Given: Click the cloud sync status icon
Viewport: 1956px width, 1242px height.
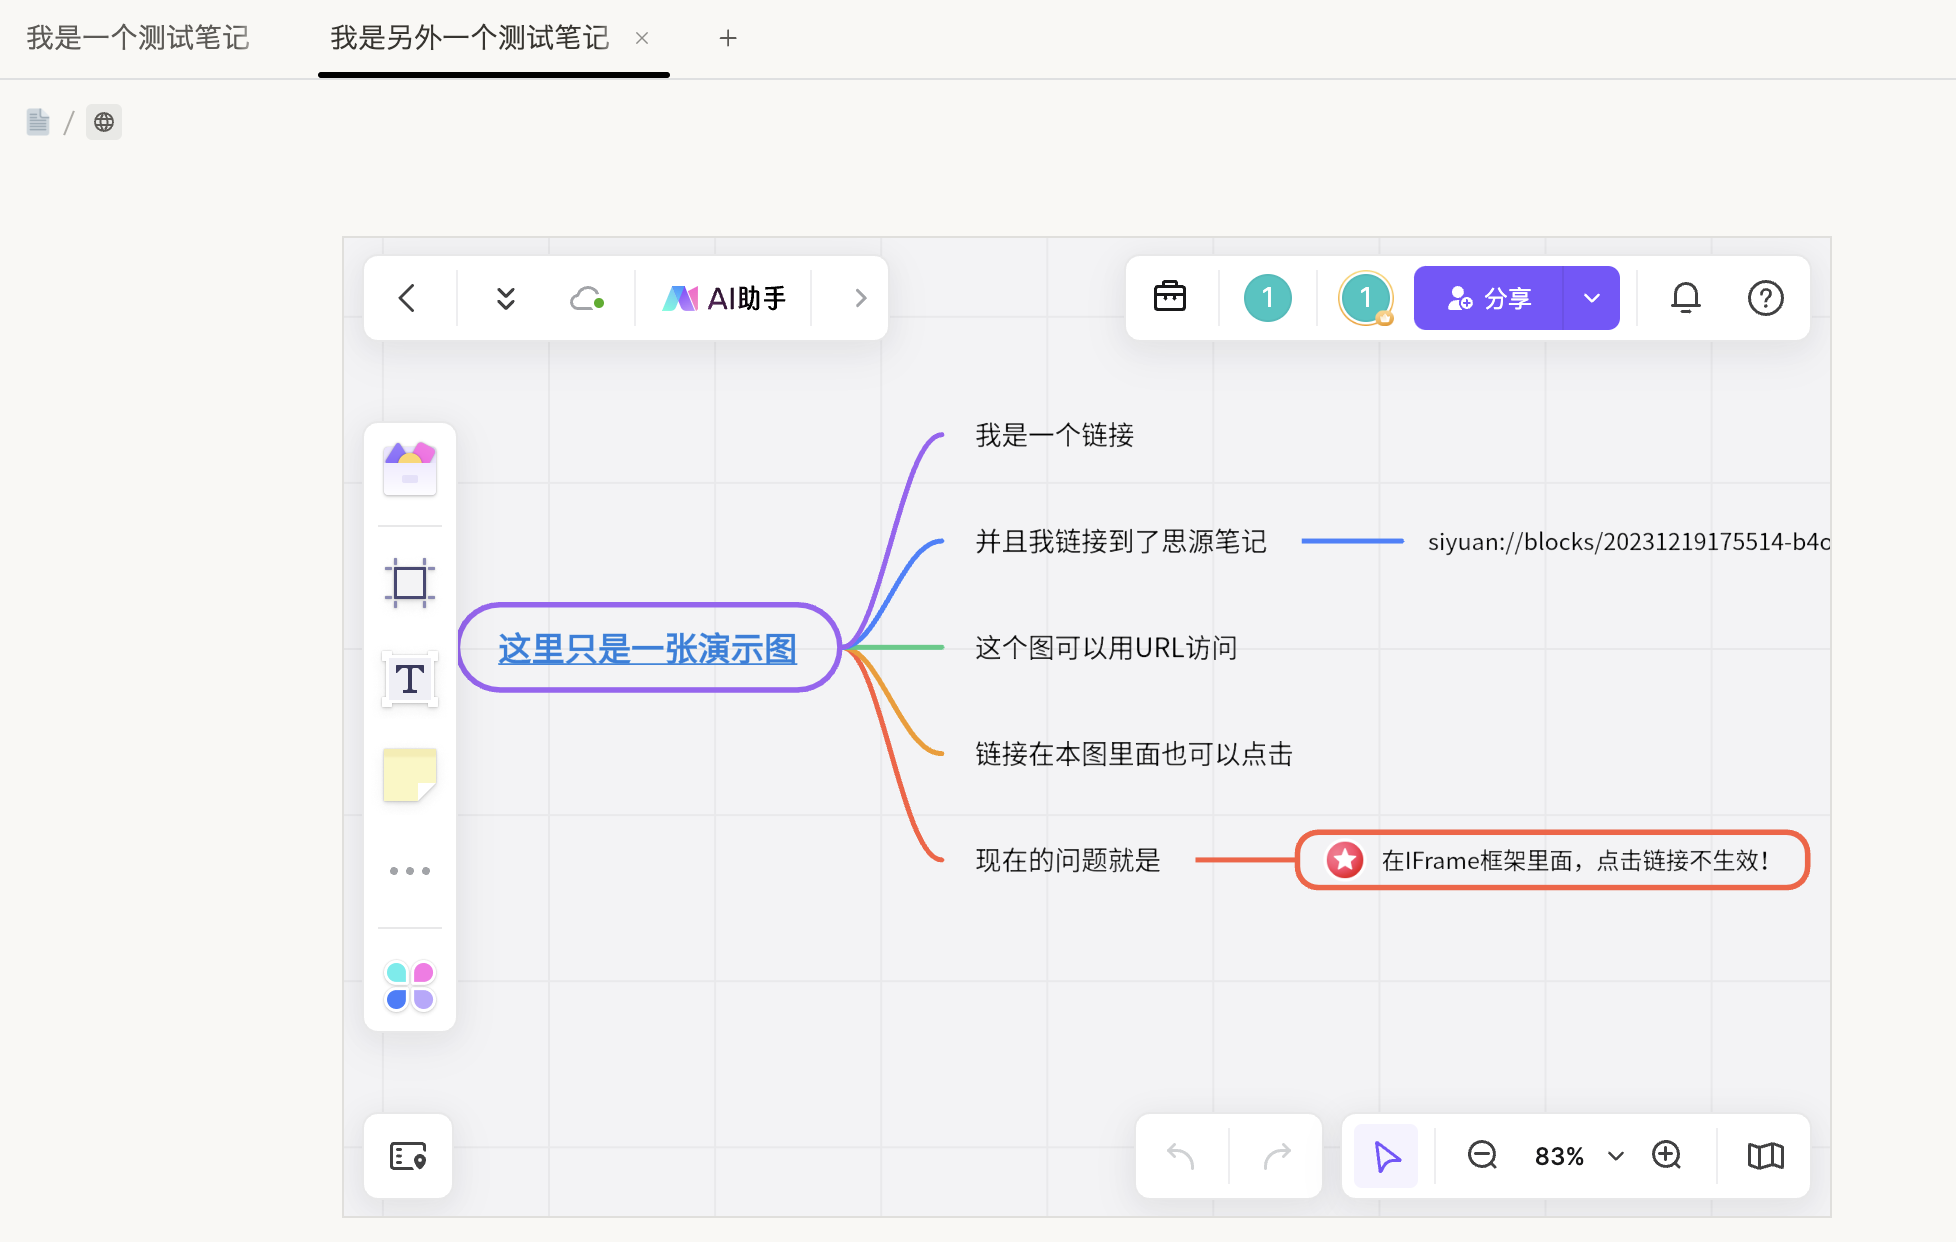Looking at the screenshot, I should click(x=586, y=298).
